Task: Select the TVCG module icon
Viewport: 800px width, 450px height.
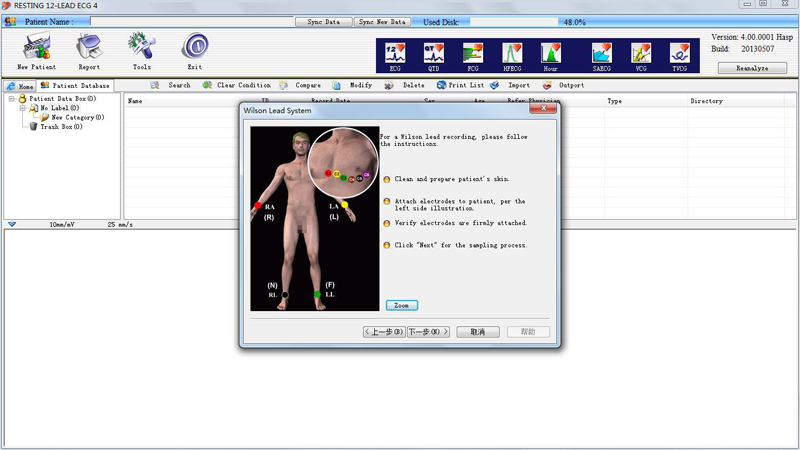Action: [x=680, y=54]
